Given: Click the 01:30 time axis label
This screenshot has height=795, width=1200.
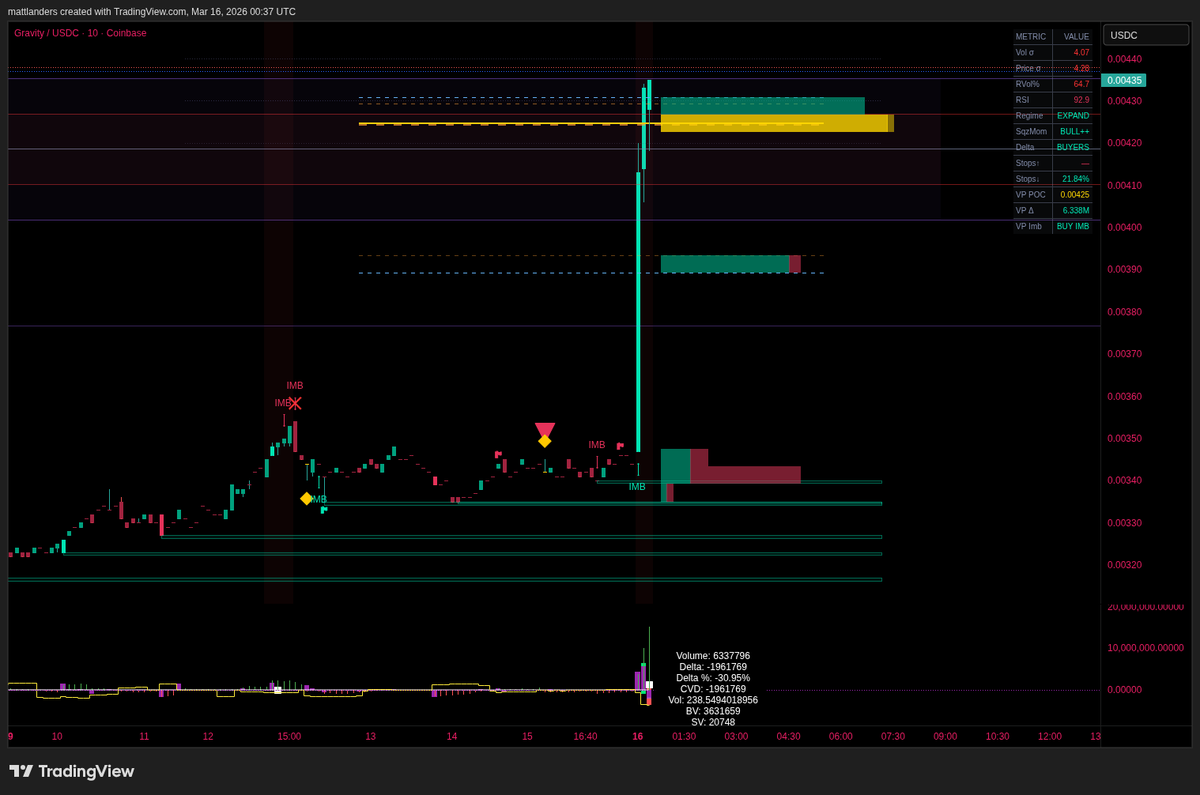Looking at the screenshot, I should click(684, 737).
